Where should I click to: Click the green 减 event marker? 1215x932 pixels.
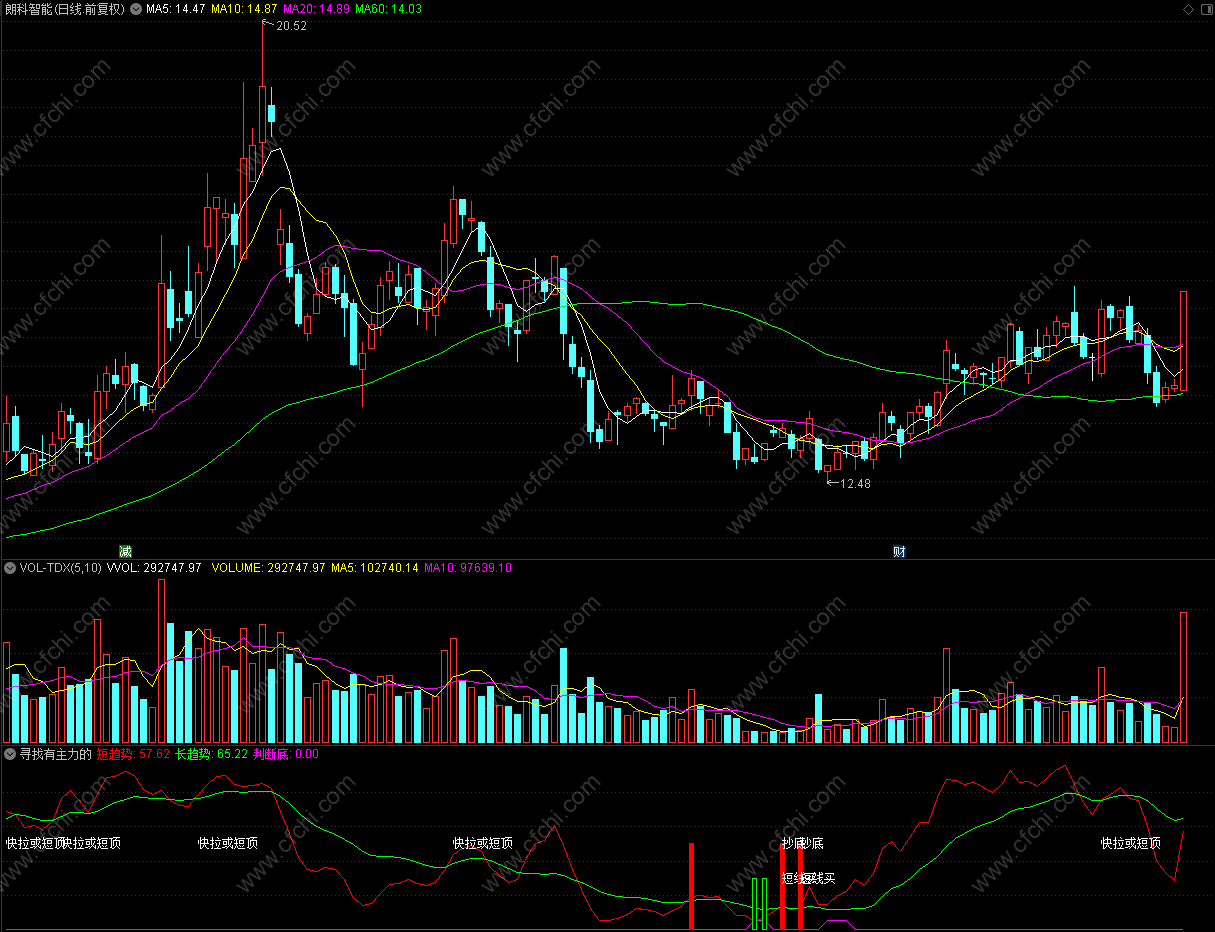click(125, 552)
